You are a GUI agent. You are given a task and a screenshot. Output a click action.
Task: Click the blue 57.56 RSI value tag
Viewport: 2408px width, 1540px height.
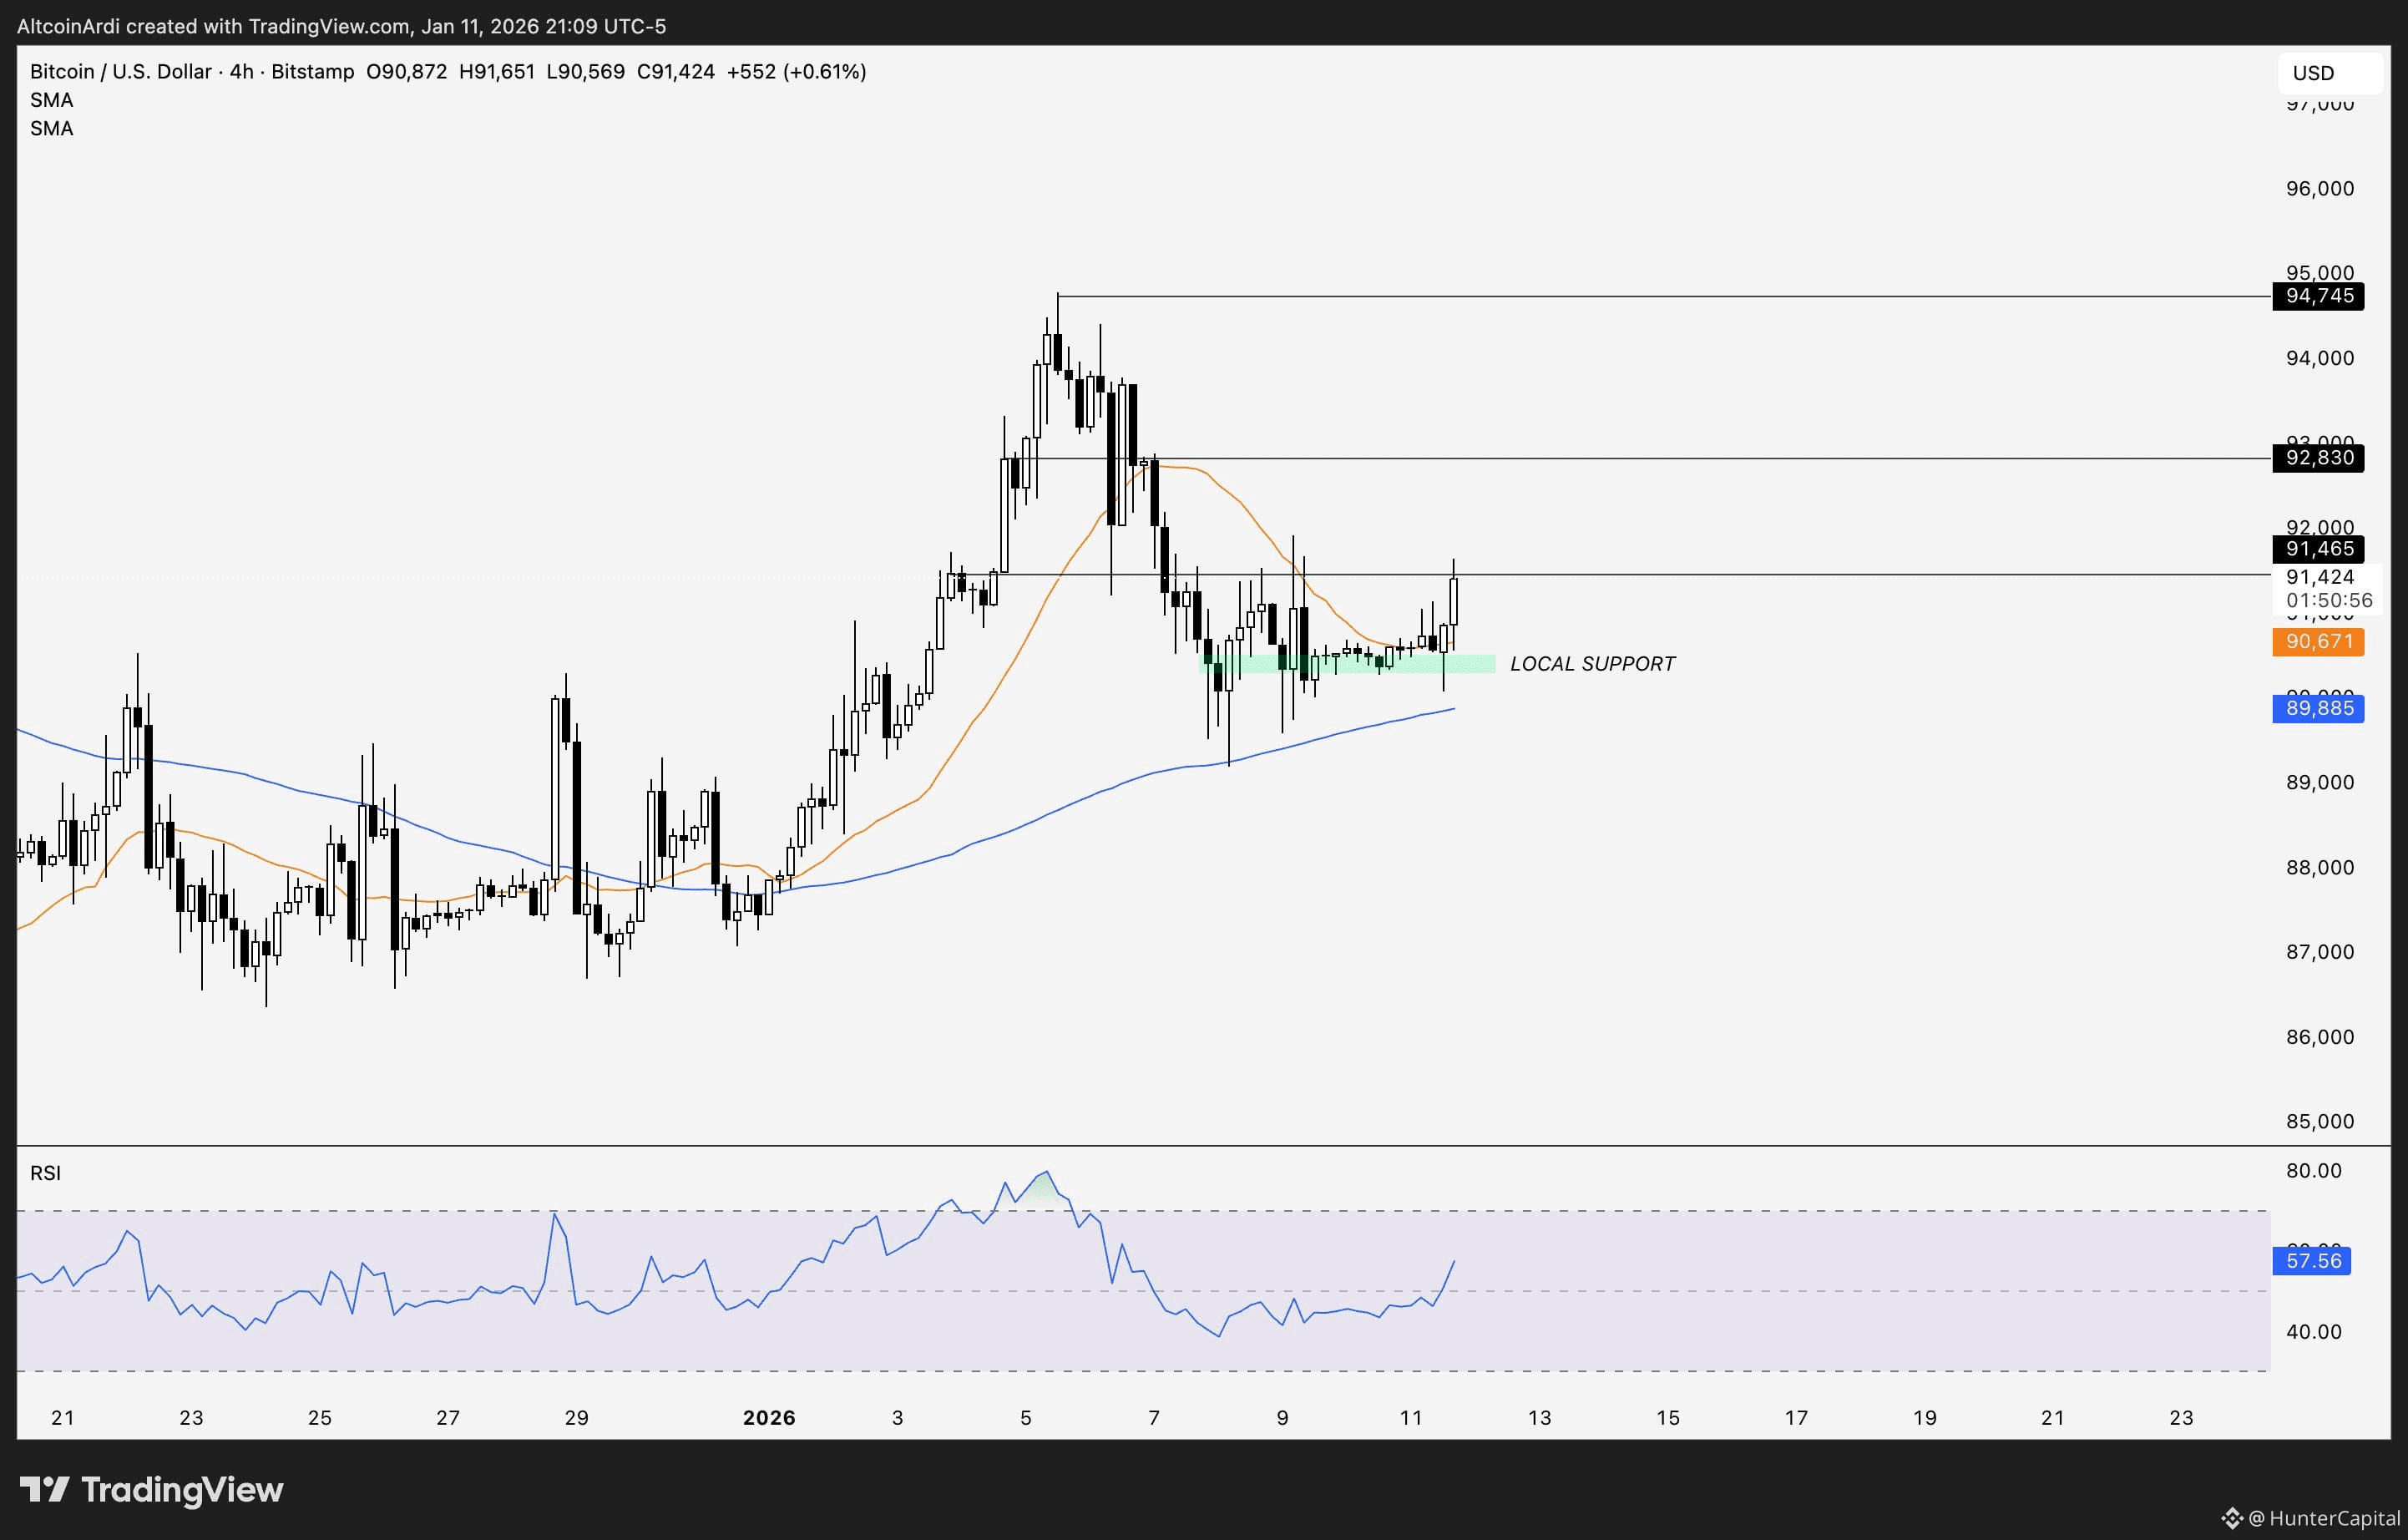pyautogui.click(x=2312, y=1261)
